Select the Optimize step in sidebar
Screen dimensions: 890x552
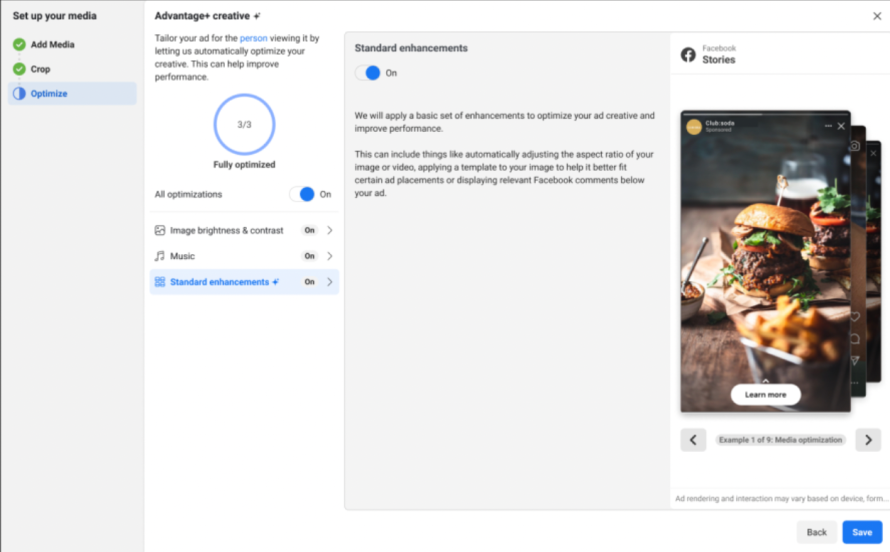pyautogui.click(x=49, y=94)
